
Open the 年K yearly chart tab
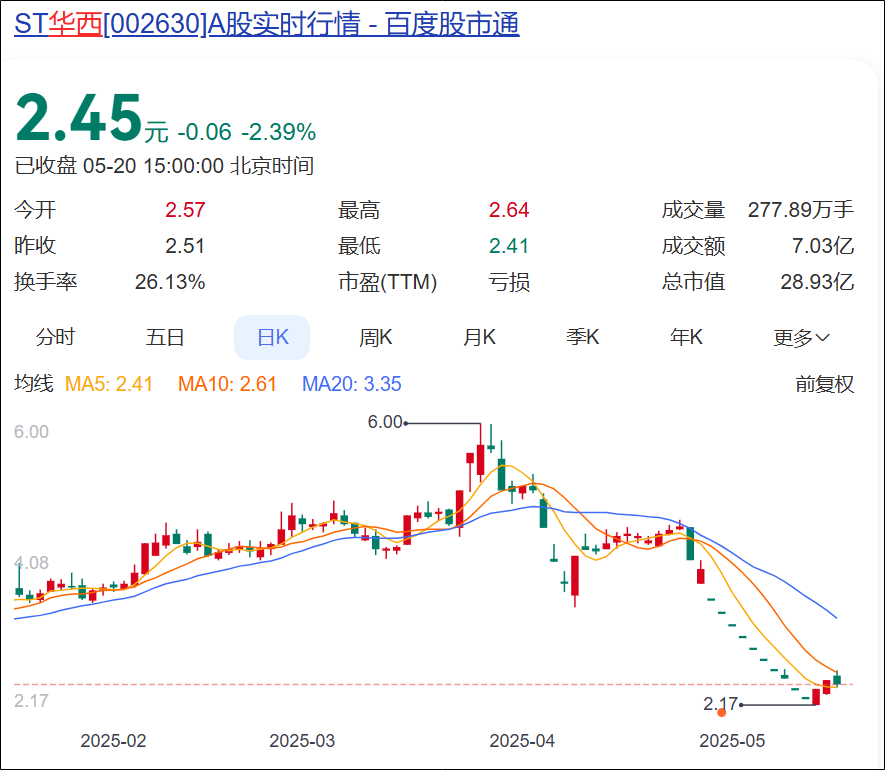(686, 338)
